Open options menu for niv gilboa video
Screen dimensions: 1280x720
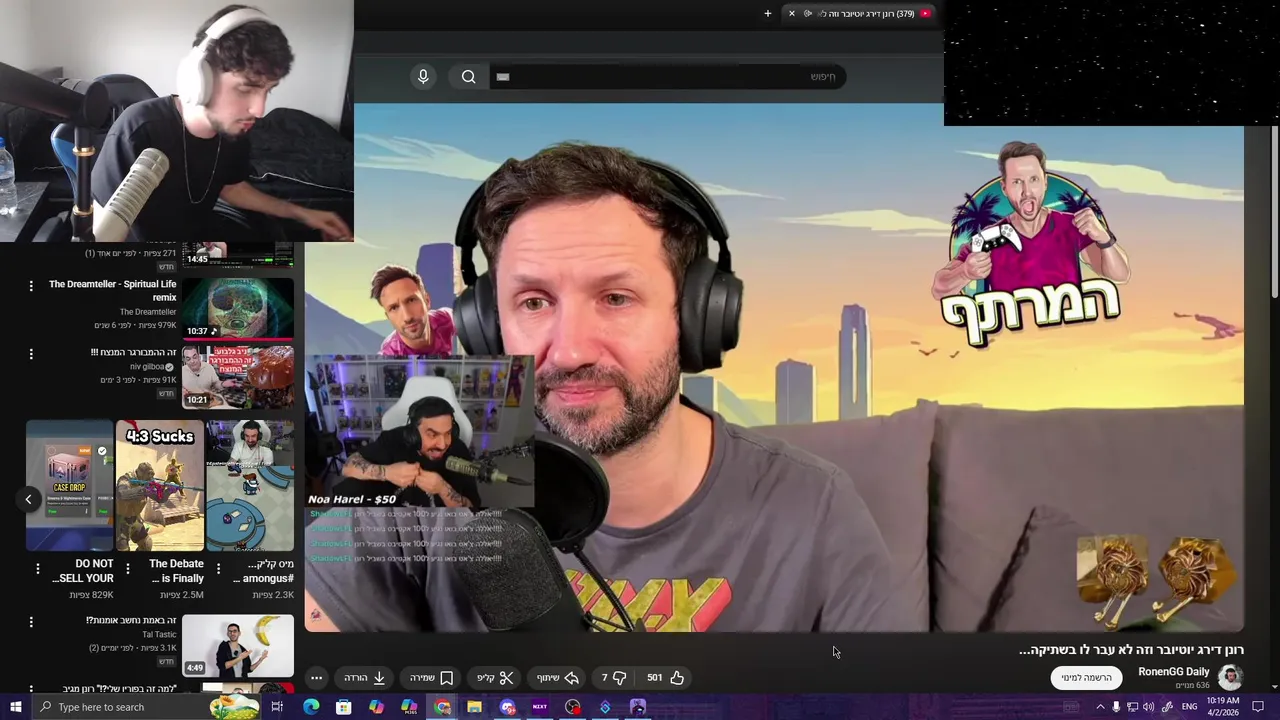tap(31, 354)
